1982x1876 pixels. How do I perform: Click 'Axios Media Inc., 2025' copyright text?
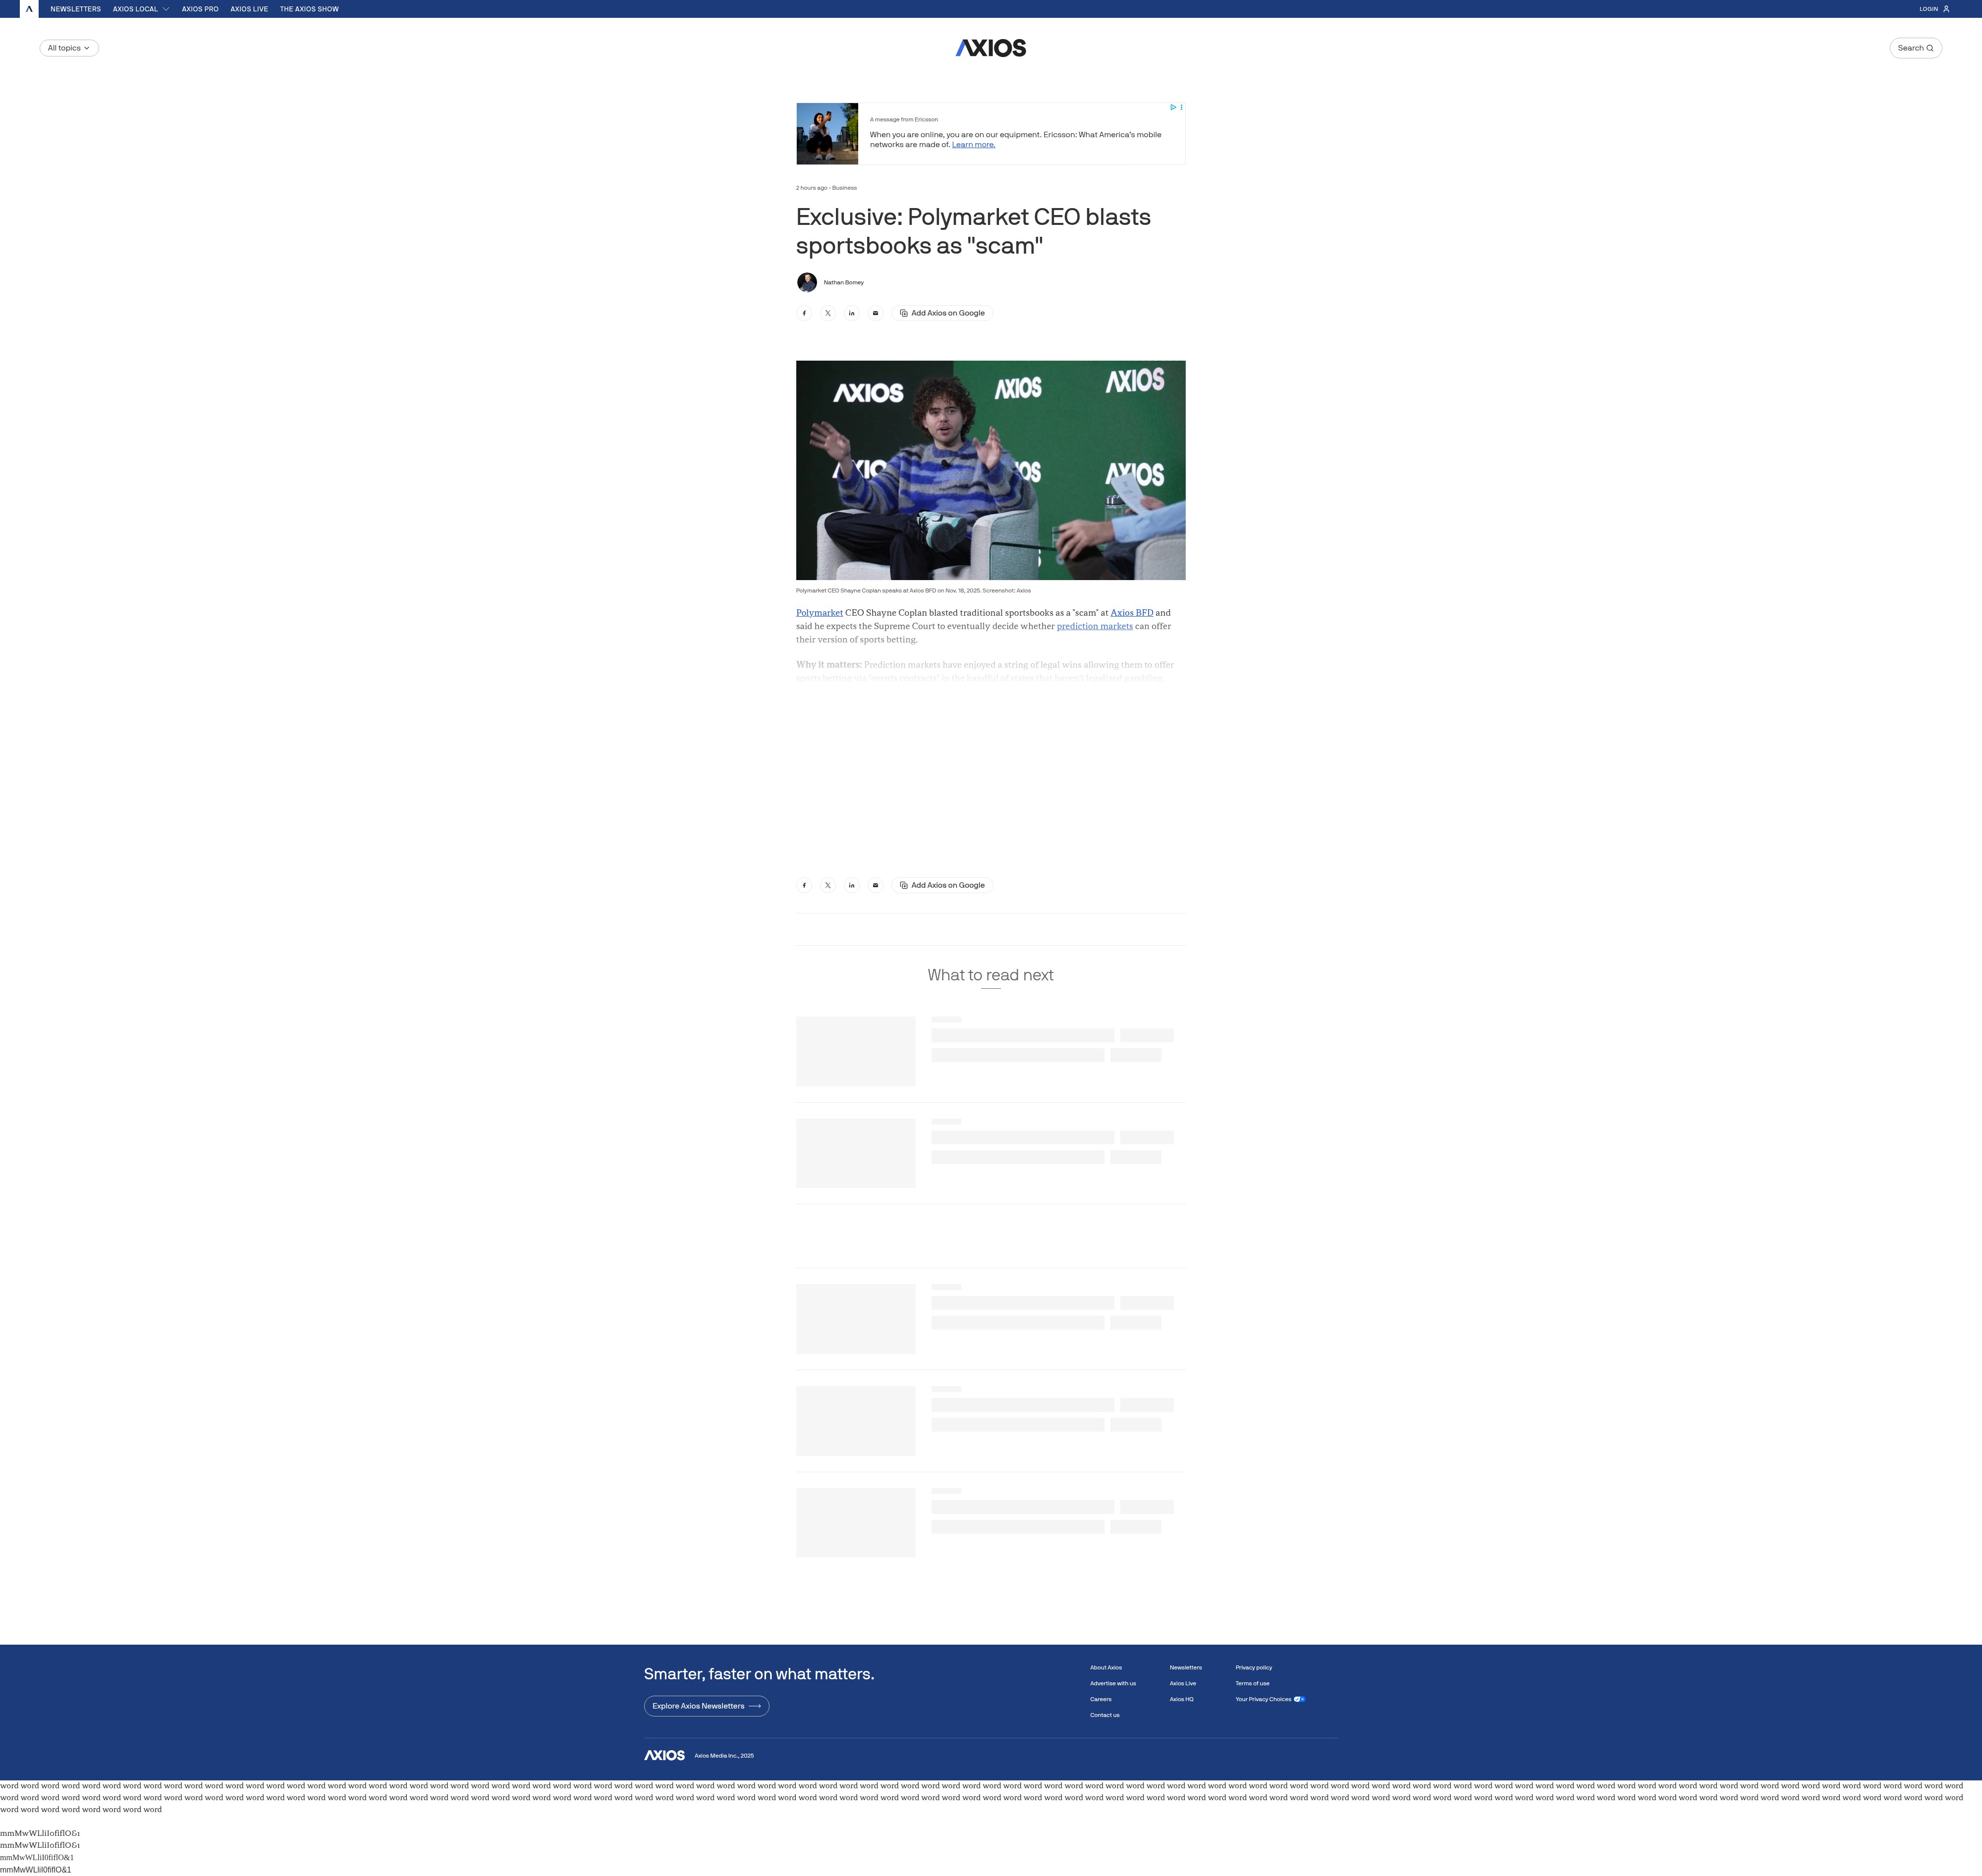pyautogui.click(x=724, y=1755)
